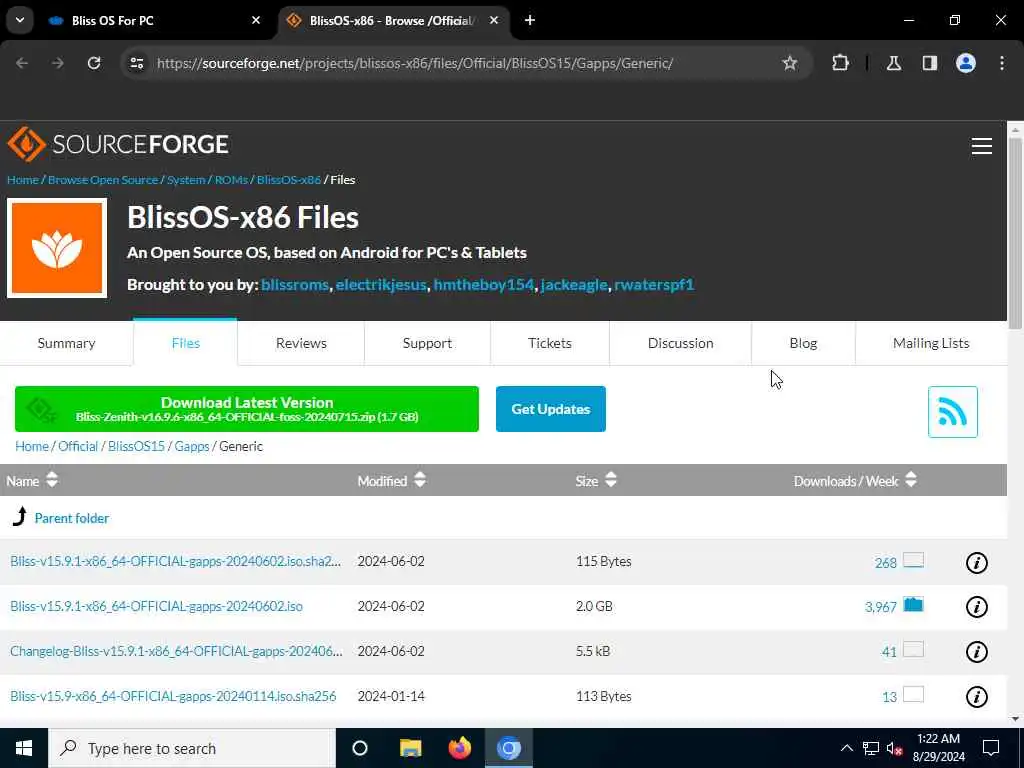This screenshot has width=1024, height=768.
Task: Open Chrome Labs flask icon
Action: coord(894,63)
